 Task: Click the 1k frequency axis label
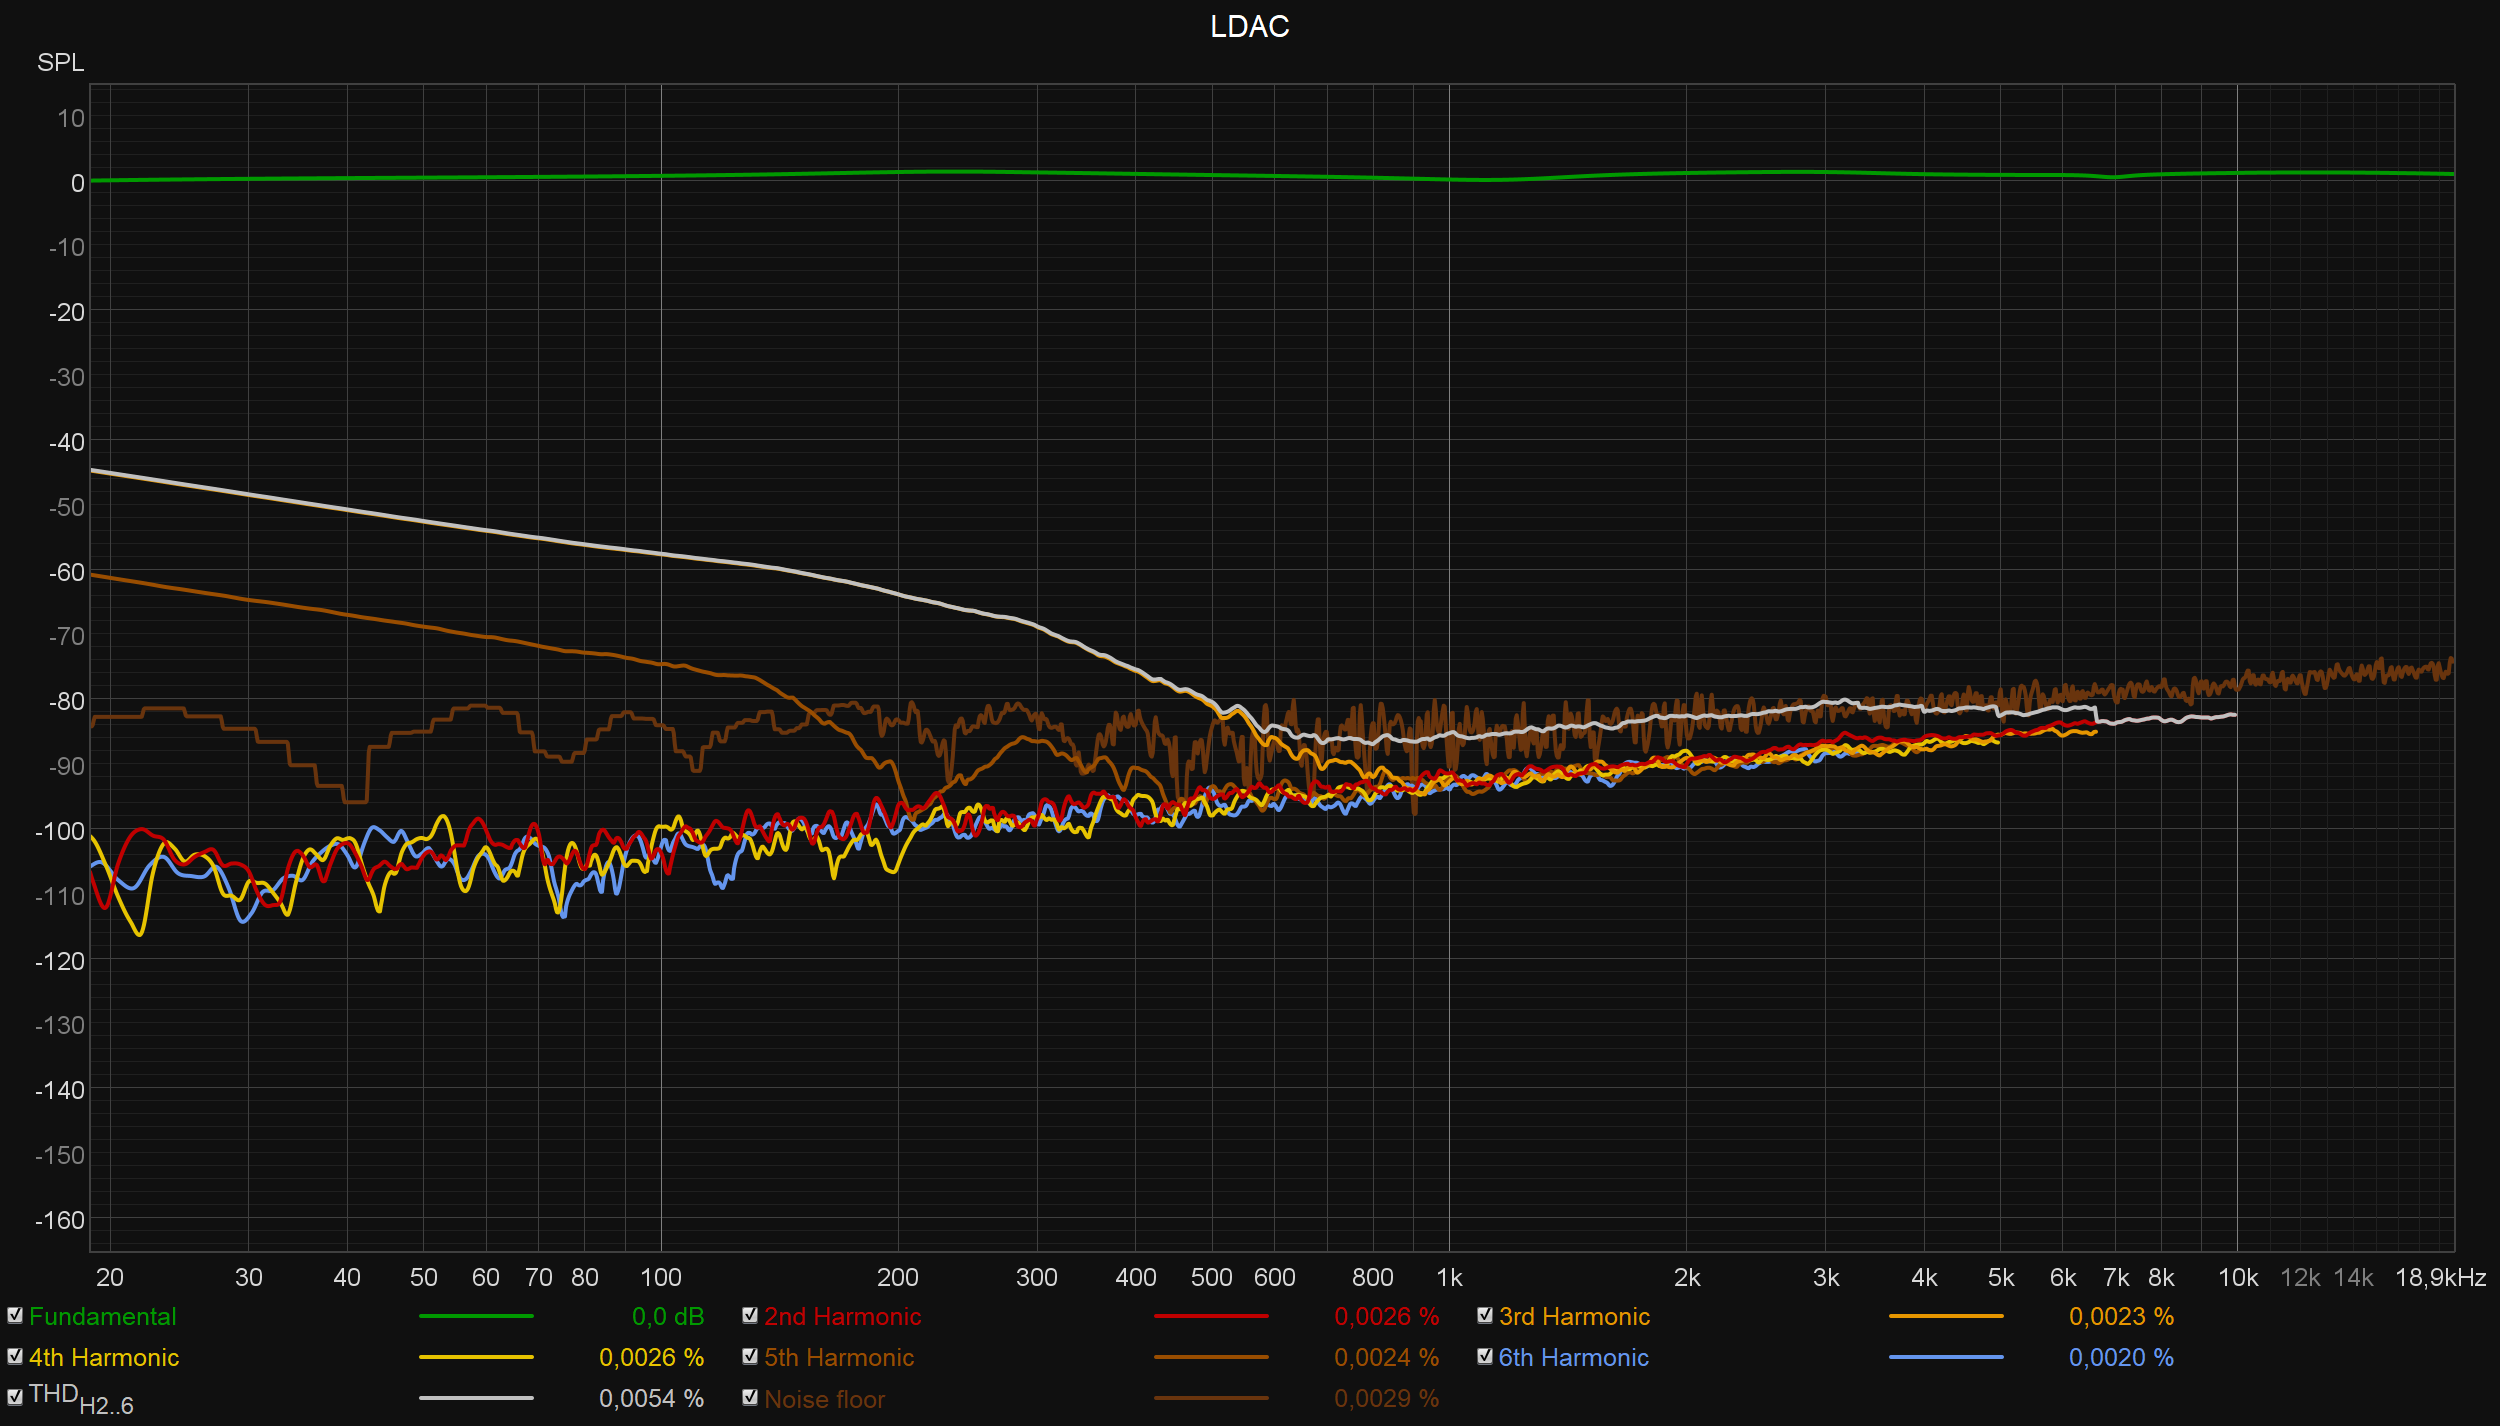point(1449,1278)
